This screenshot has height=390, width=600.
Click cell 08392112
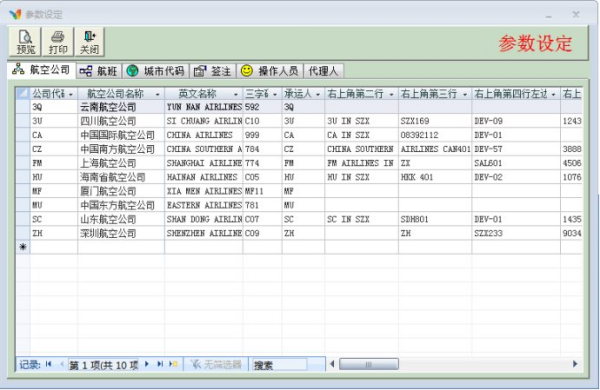435,135
